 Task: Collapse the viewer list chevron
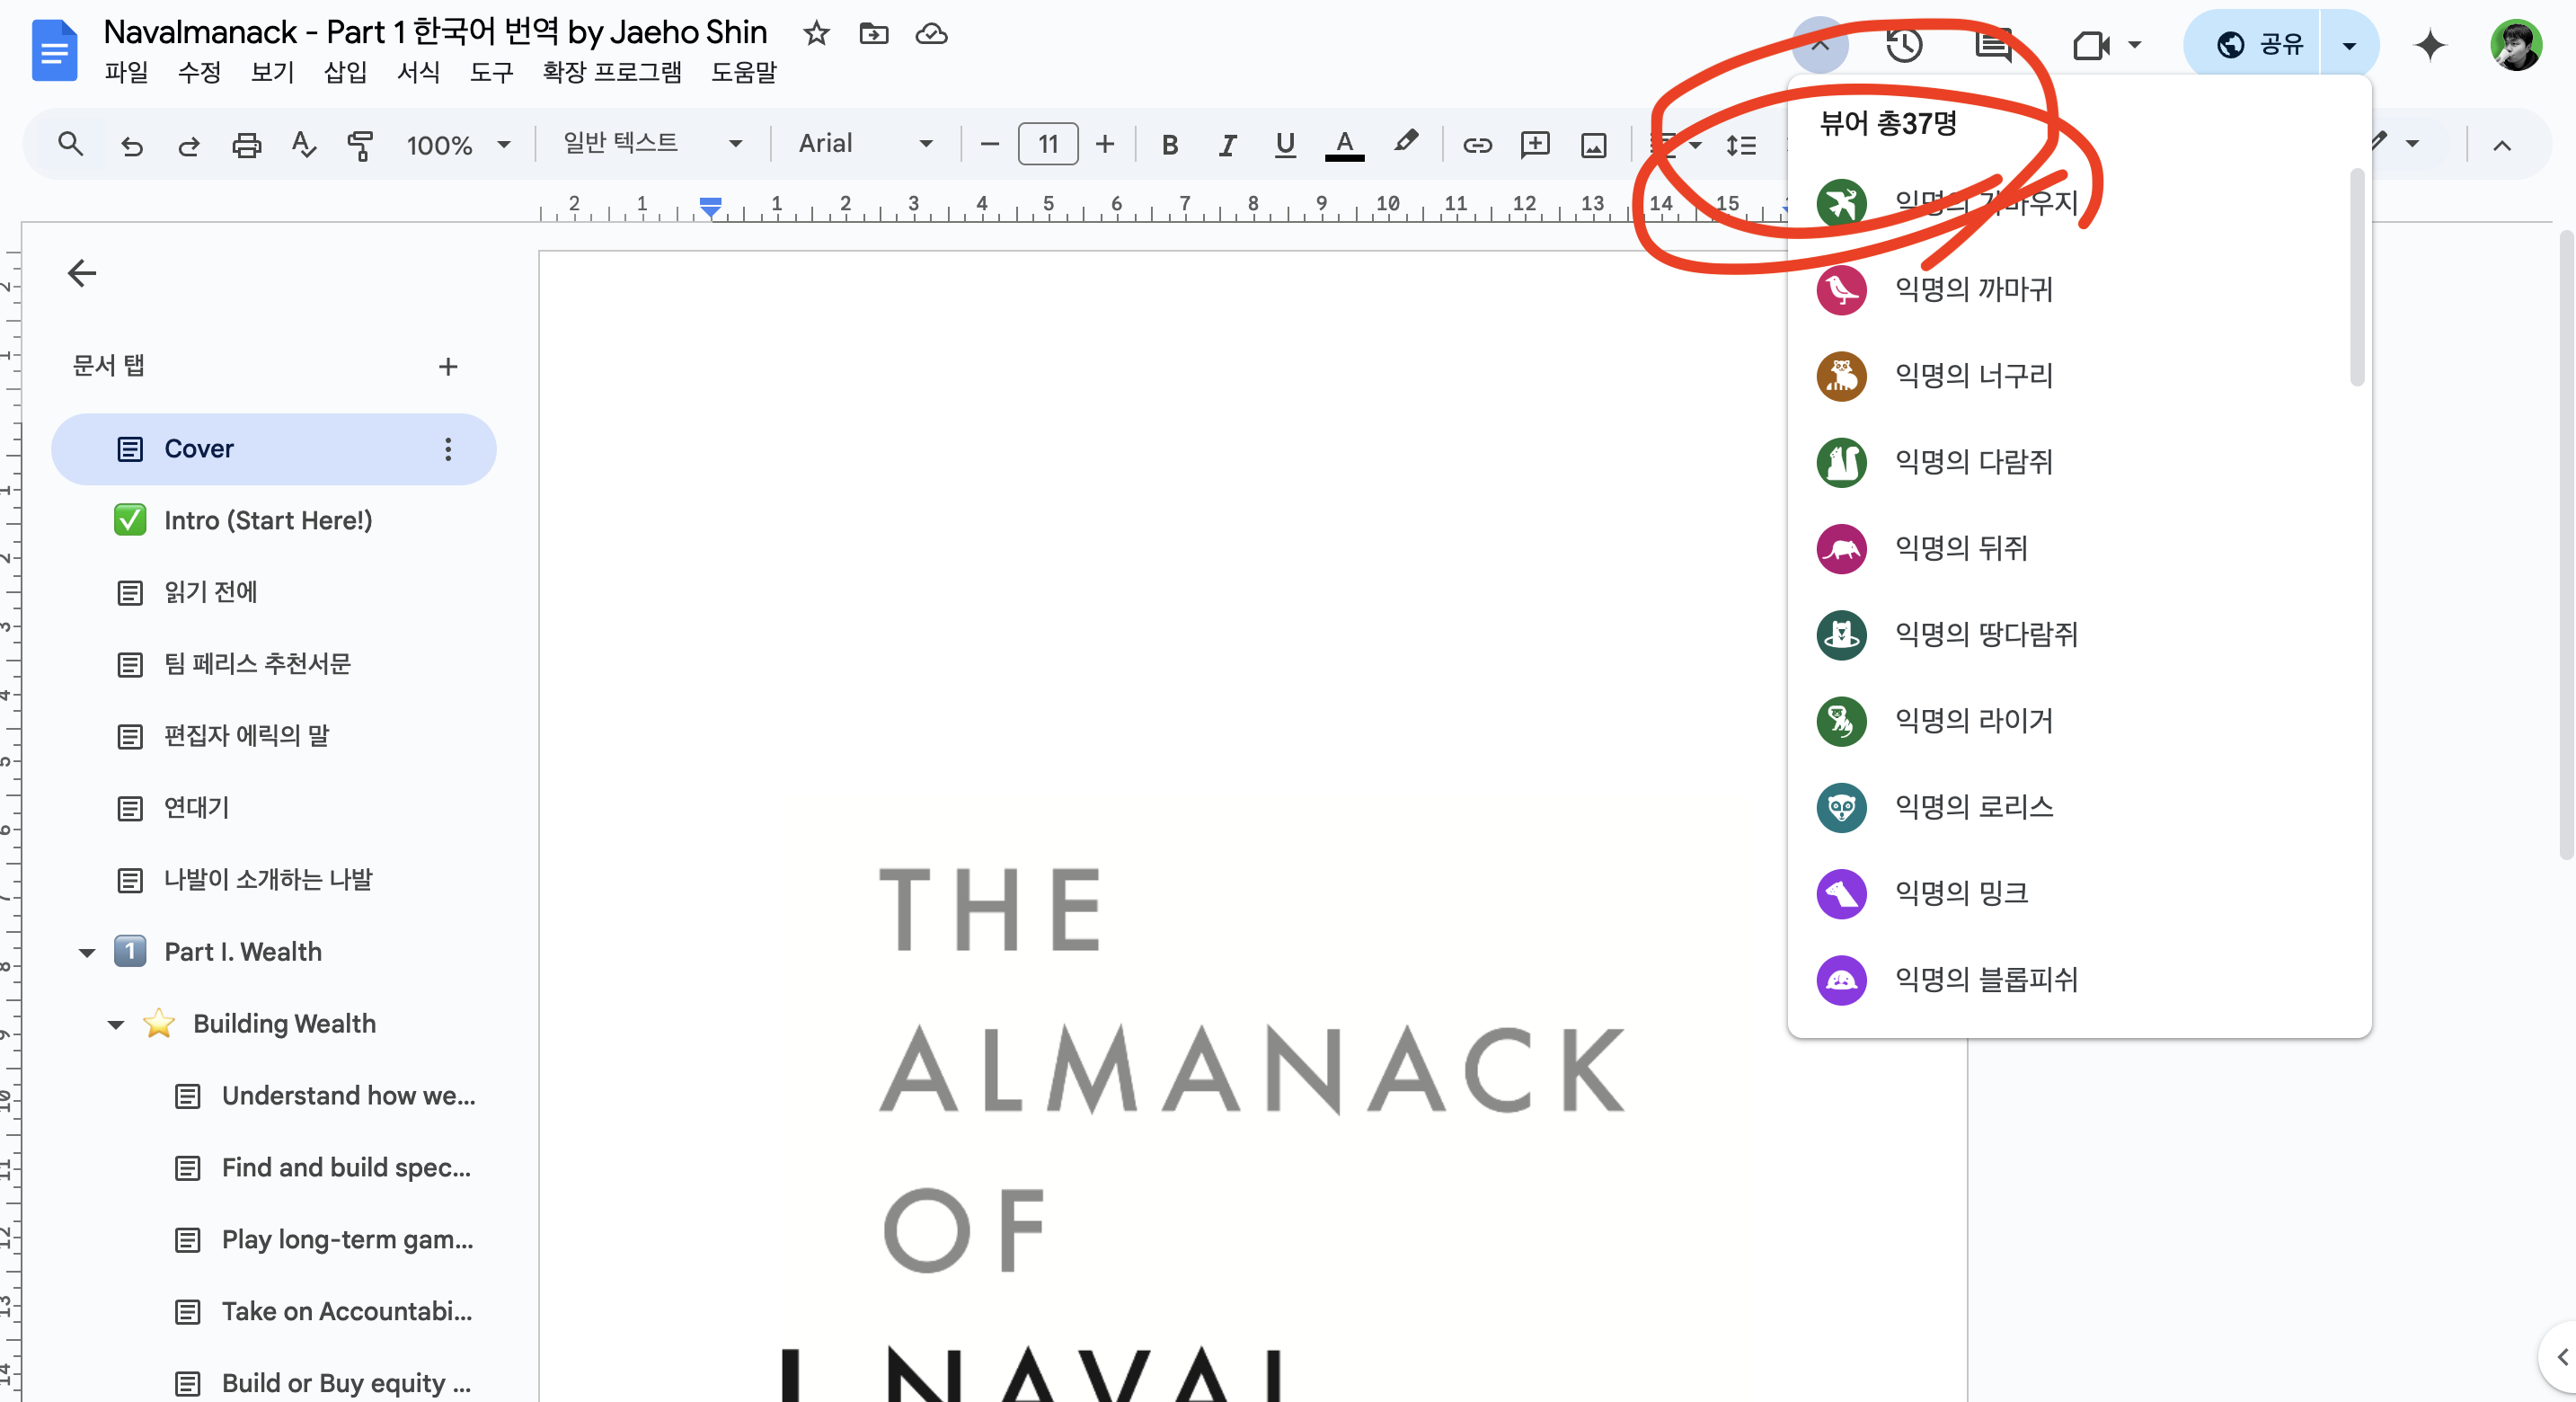click(x=1820, y=45)
